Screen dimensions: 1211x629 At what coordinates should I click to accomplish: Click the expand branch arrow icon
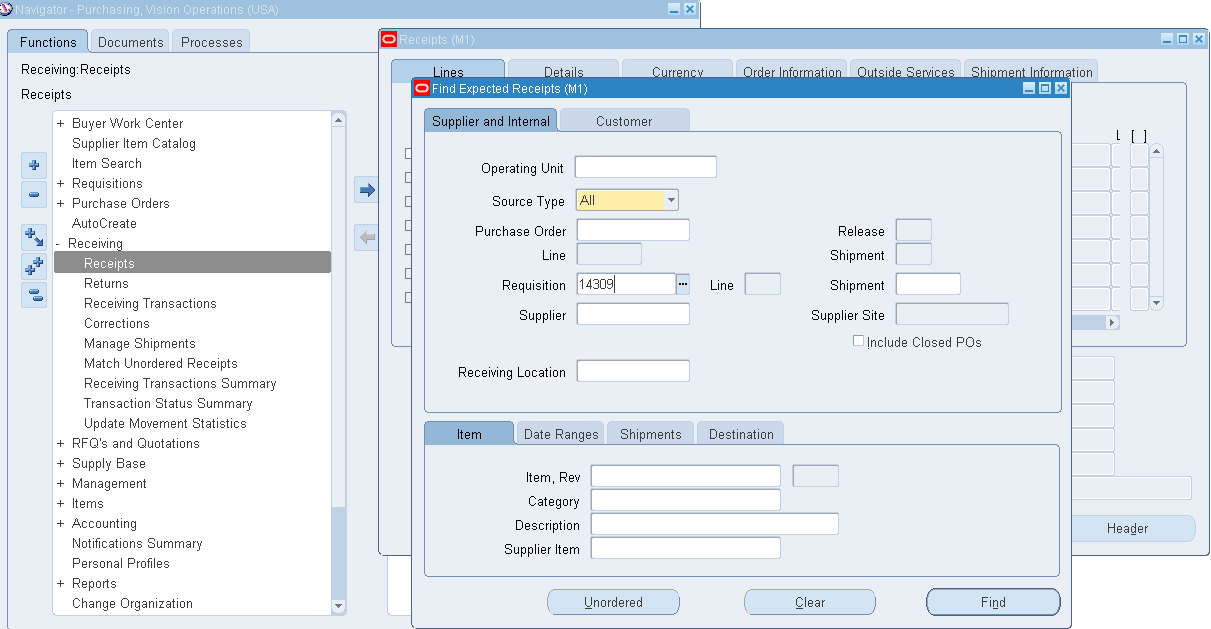coord(34,233)
